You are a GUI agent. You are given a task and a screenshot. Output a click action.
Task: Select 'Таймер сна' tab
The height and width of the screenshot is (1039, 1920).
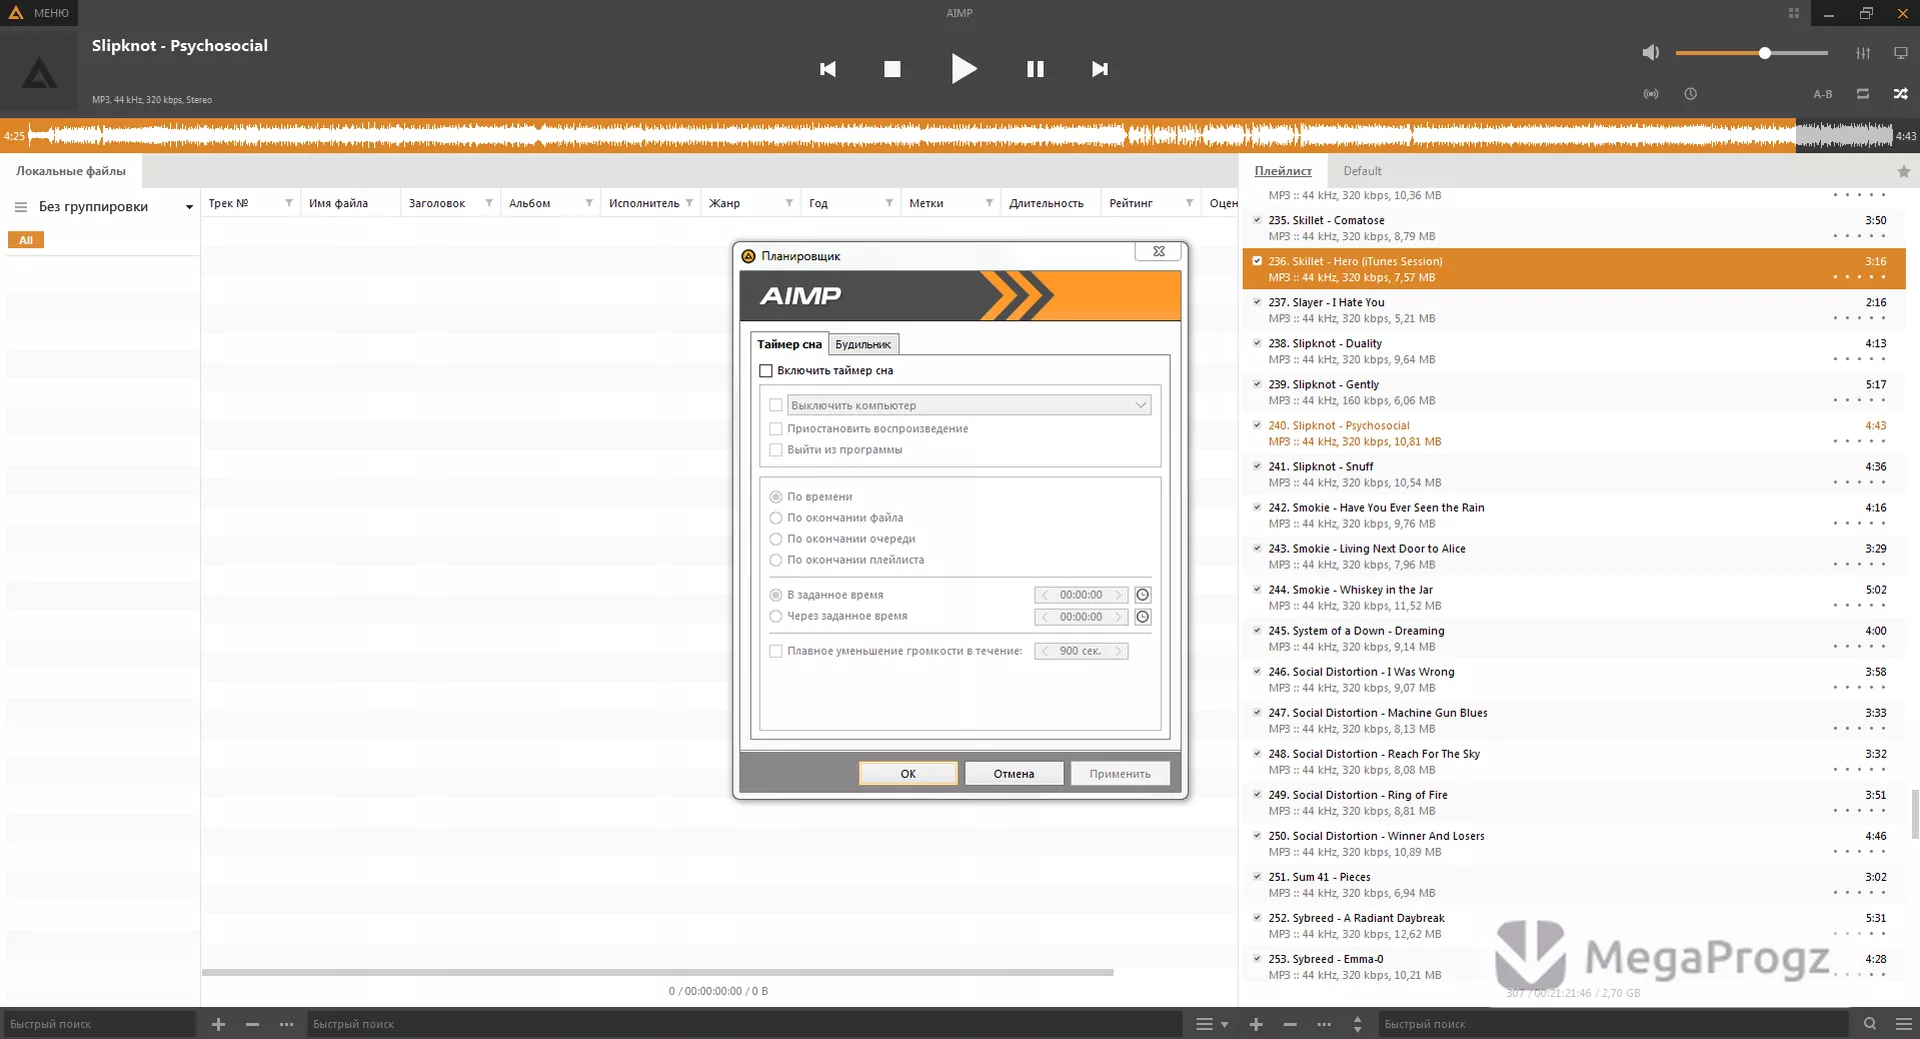[x=789, y=344]
